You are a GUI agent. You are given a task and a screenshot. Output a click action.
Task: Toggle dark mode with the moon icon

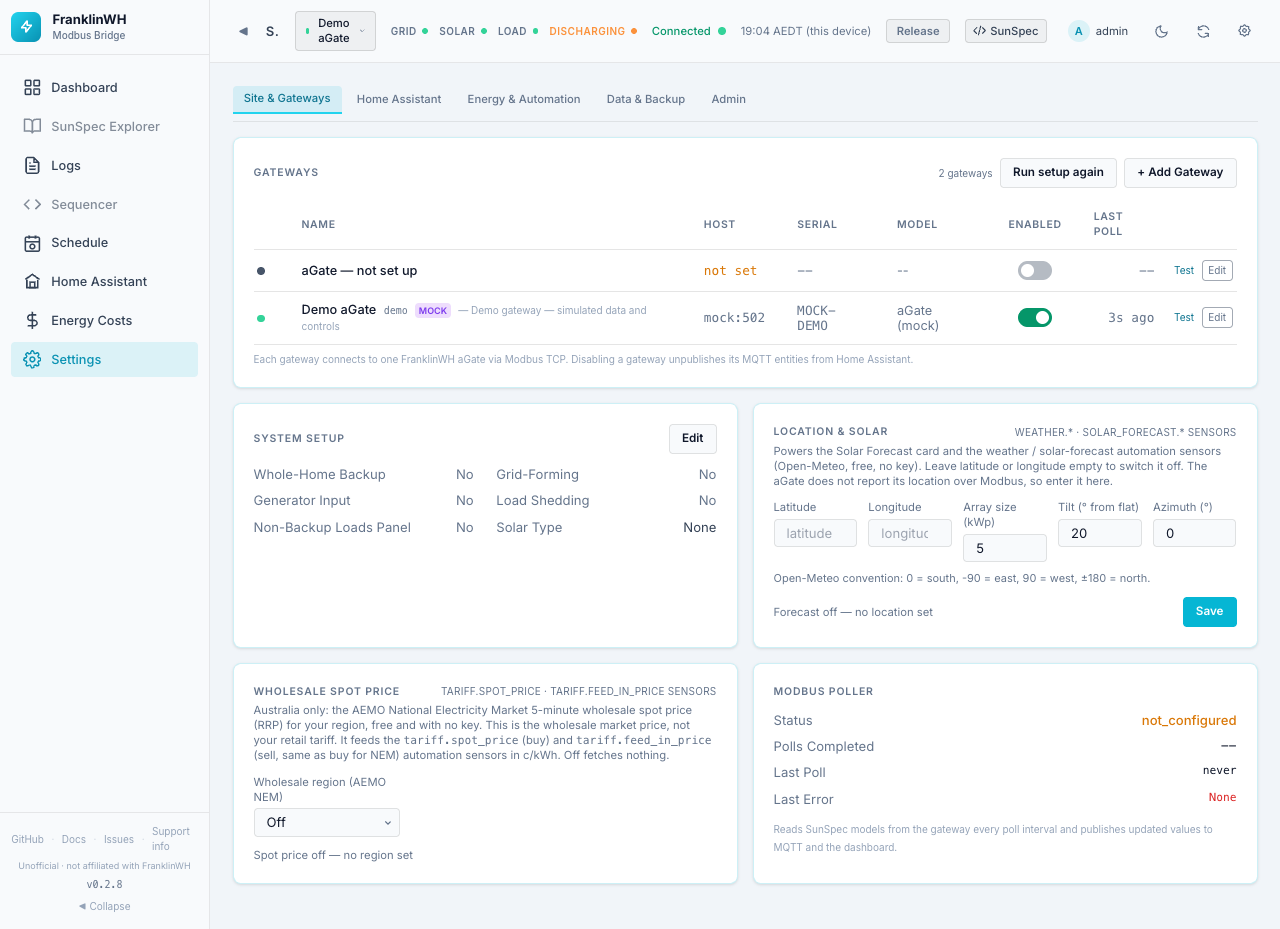coord(1161,31)
